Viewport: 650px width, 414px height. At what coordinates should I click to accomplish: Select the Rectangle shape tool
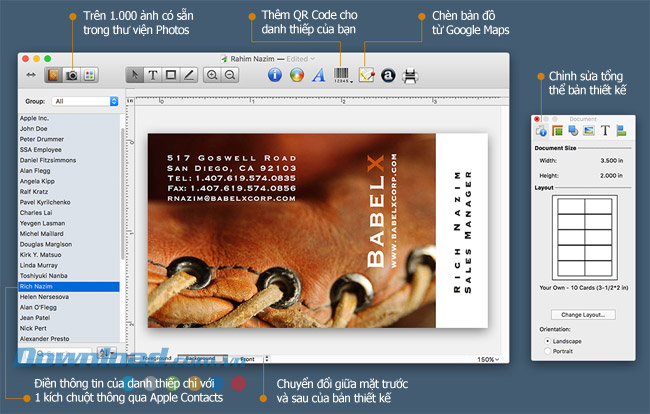coord(171,75)
